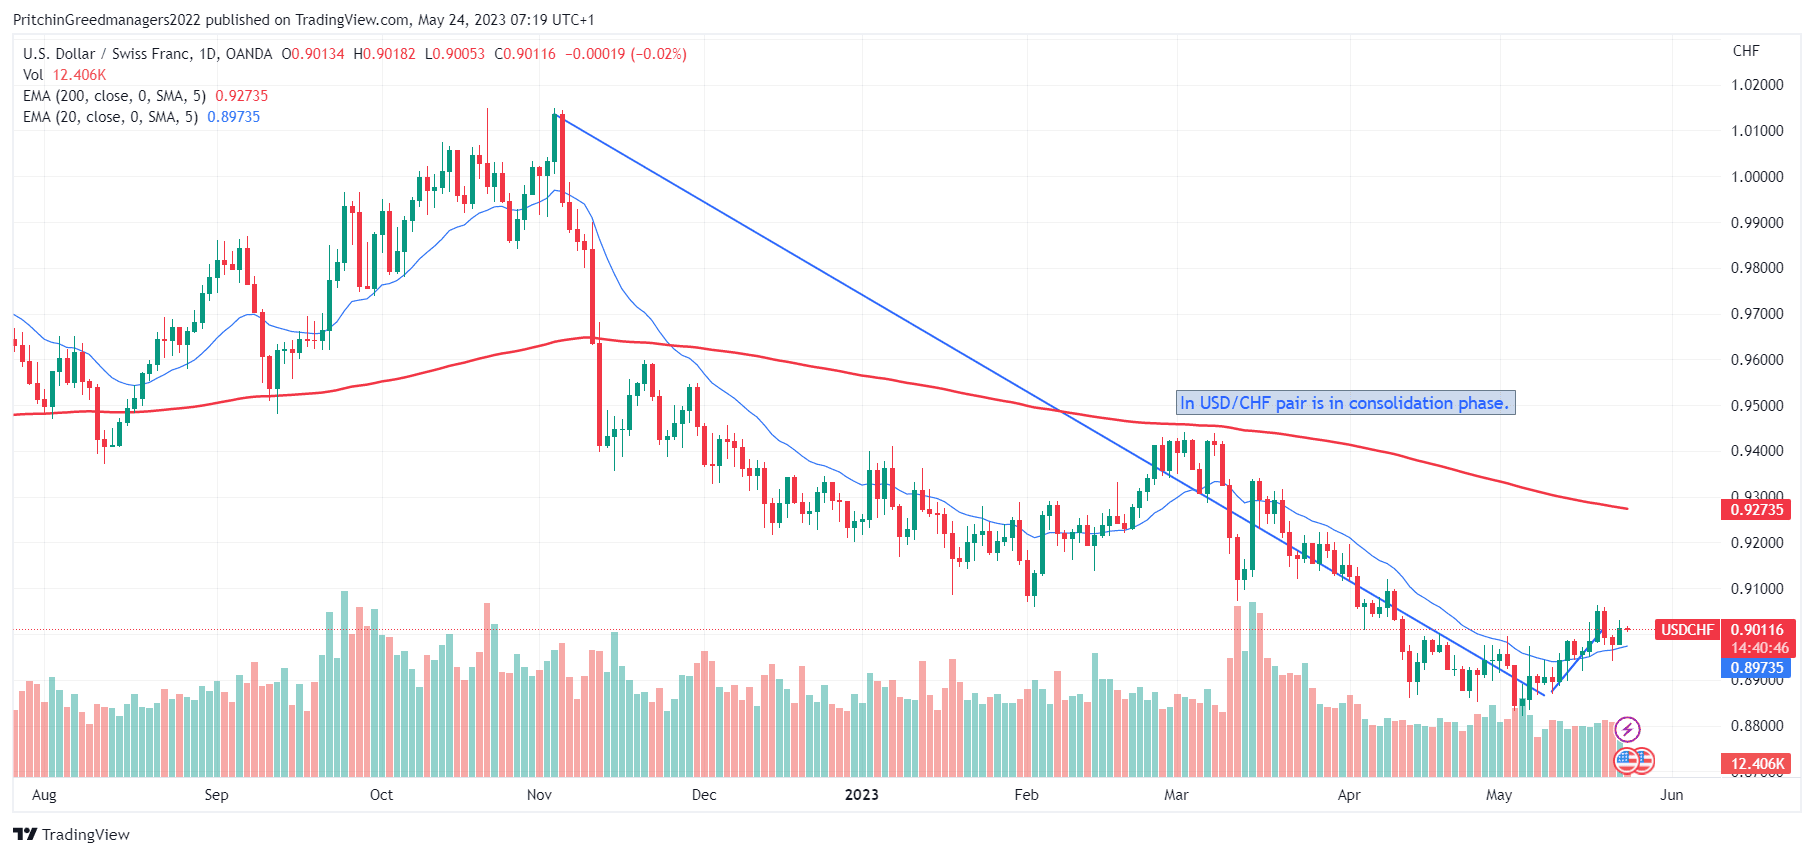This screenshot has height=856, width=1814.
Task: Click the 0.99000 price axis label
Action: click(1757, 223)
